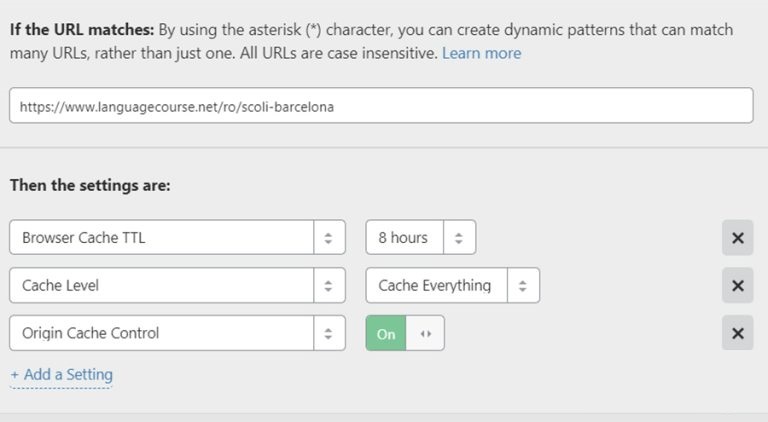This screenshot has height=422, width=768.
Task: Expand the Cache Everything value dropdown
Action: pyautogui.click(x=436, y=285)
